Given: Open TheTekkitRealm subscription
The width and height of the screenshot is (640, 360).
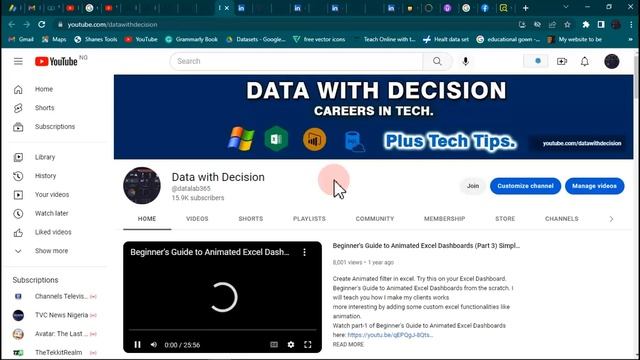Looking at the screenshot, I should [x=57, y=353].
